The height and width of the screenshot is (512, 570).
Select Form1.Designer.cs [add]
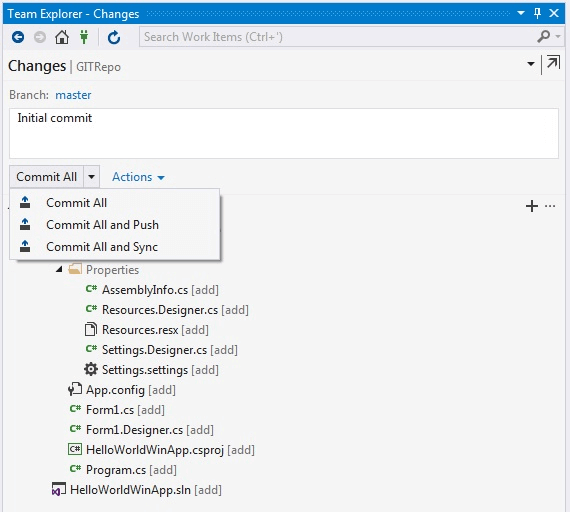(150, 430)
